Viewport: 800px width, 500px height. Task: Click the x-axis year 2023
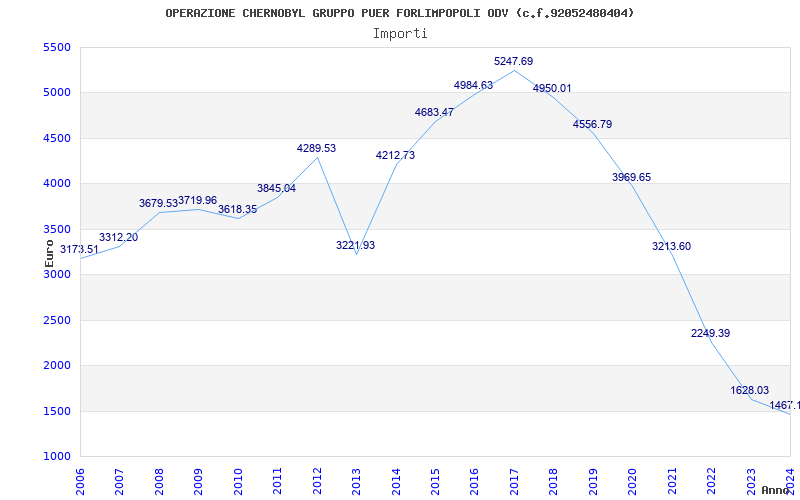(x=751, y=482)
